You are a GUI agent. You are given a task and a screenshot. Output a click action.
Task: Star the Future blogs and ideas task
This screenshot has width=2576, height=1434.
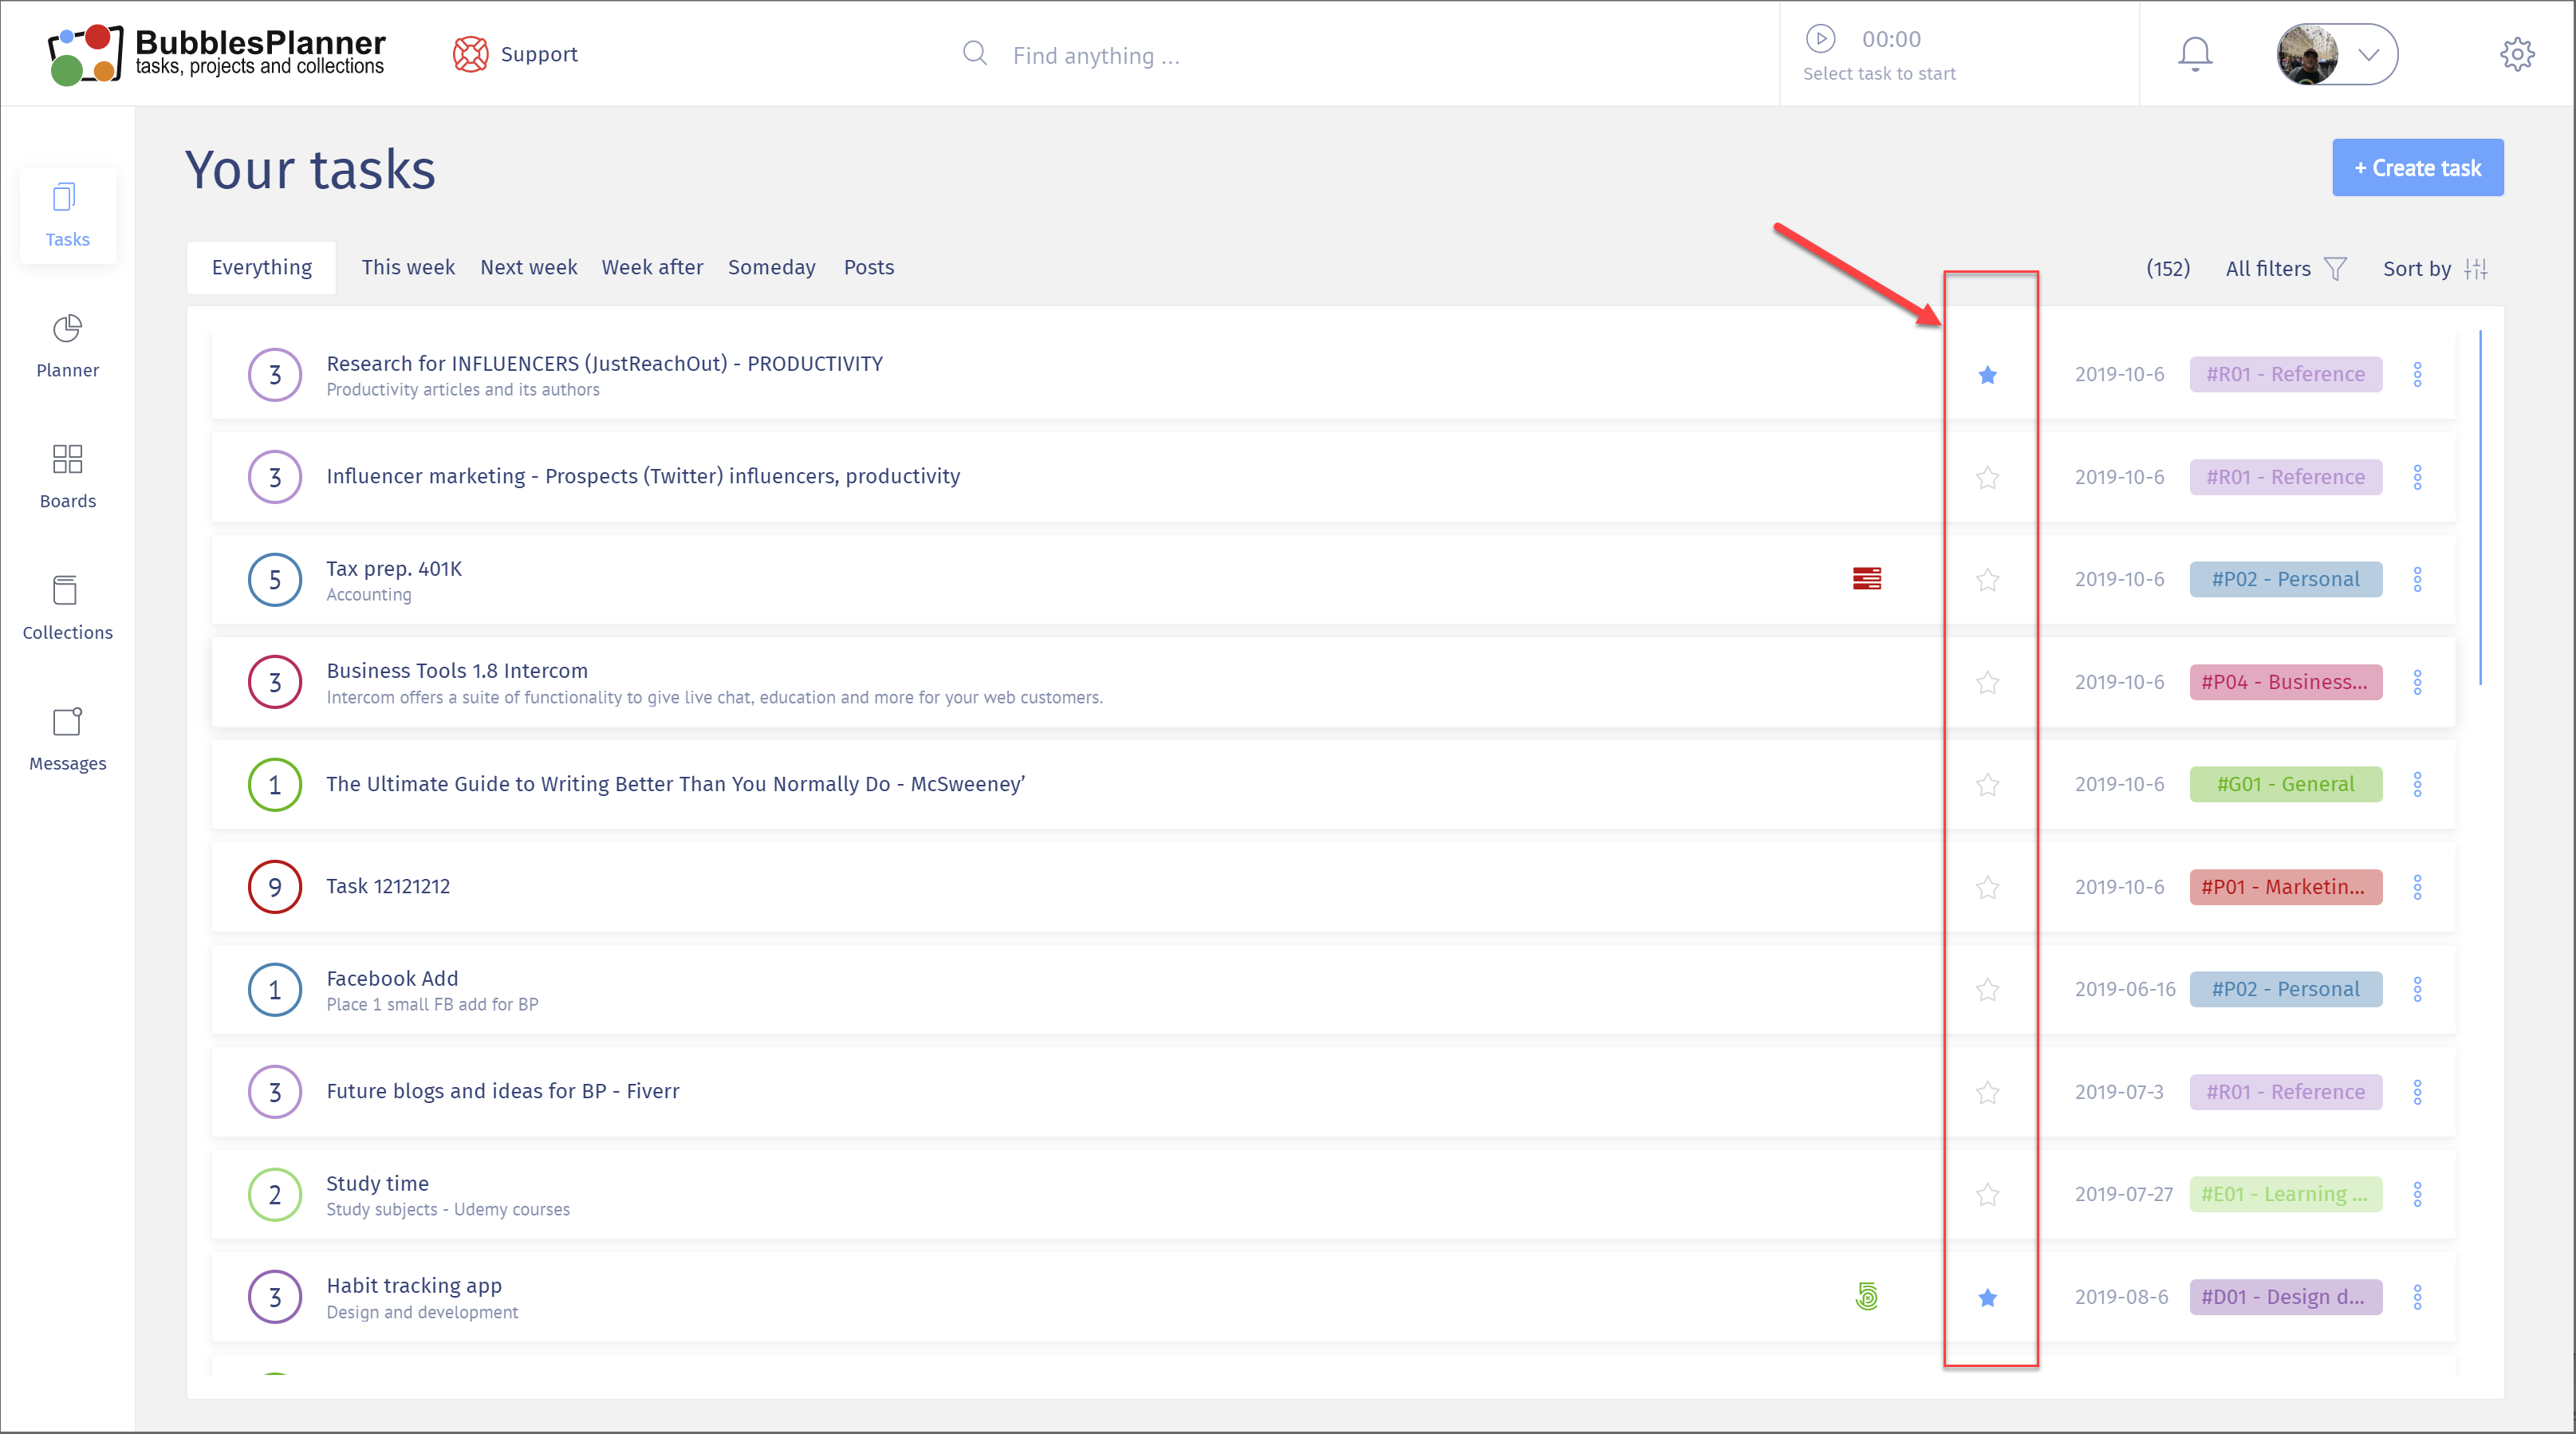(1987, 1092)
